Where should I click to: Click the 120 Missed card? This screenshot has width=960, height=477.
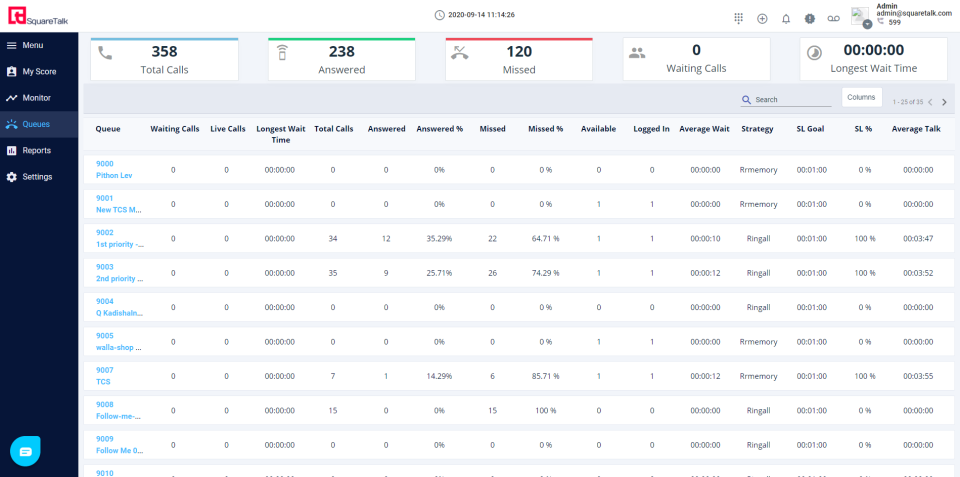click(x=519, y=59)
